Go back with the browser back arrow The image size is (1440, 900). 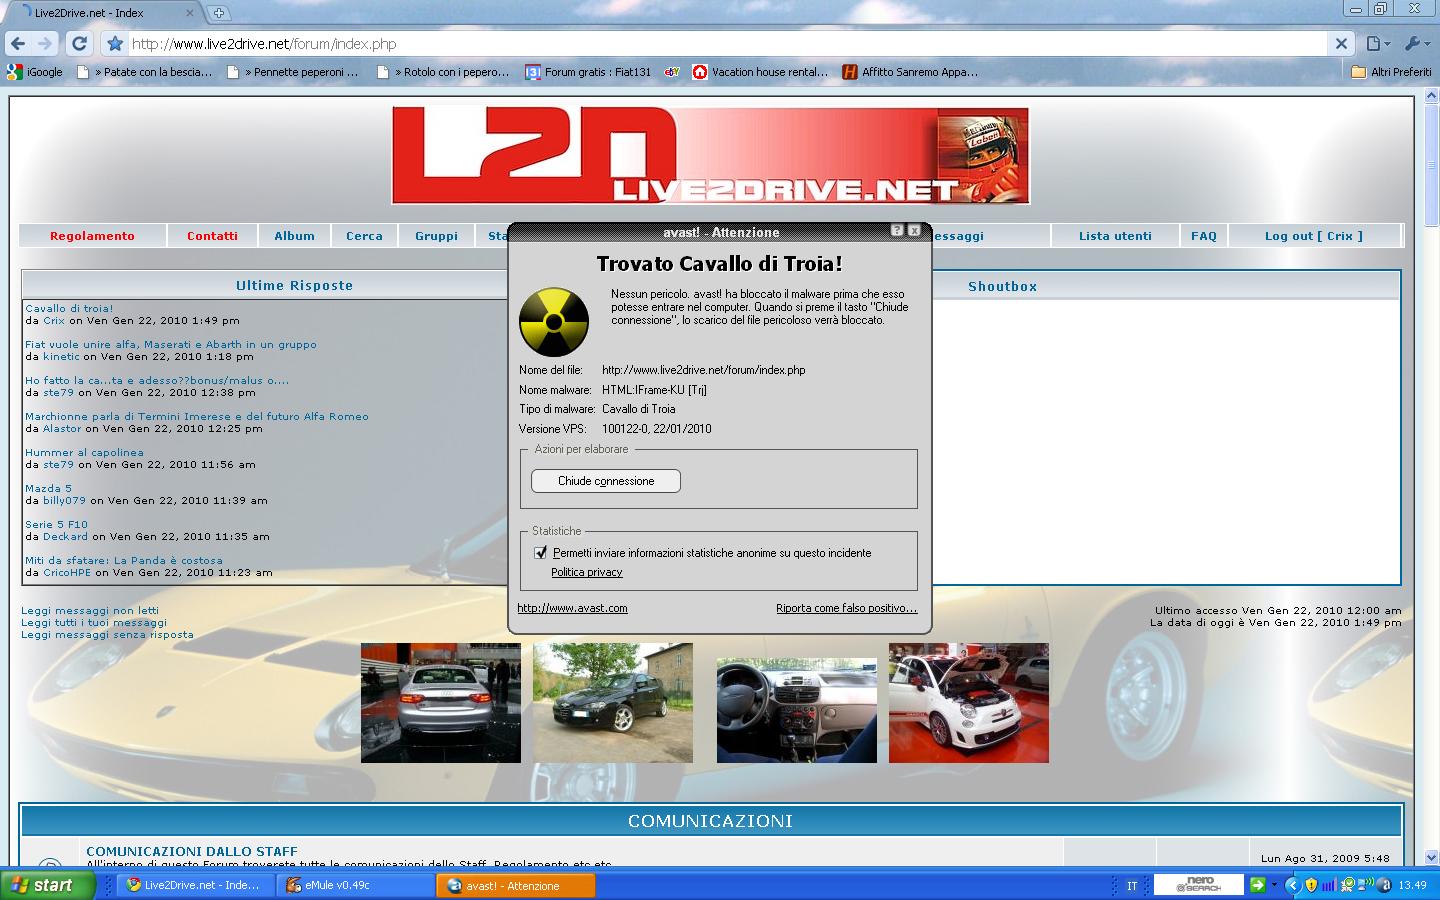coord(17,44)
